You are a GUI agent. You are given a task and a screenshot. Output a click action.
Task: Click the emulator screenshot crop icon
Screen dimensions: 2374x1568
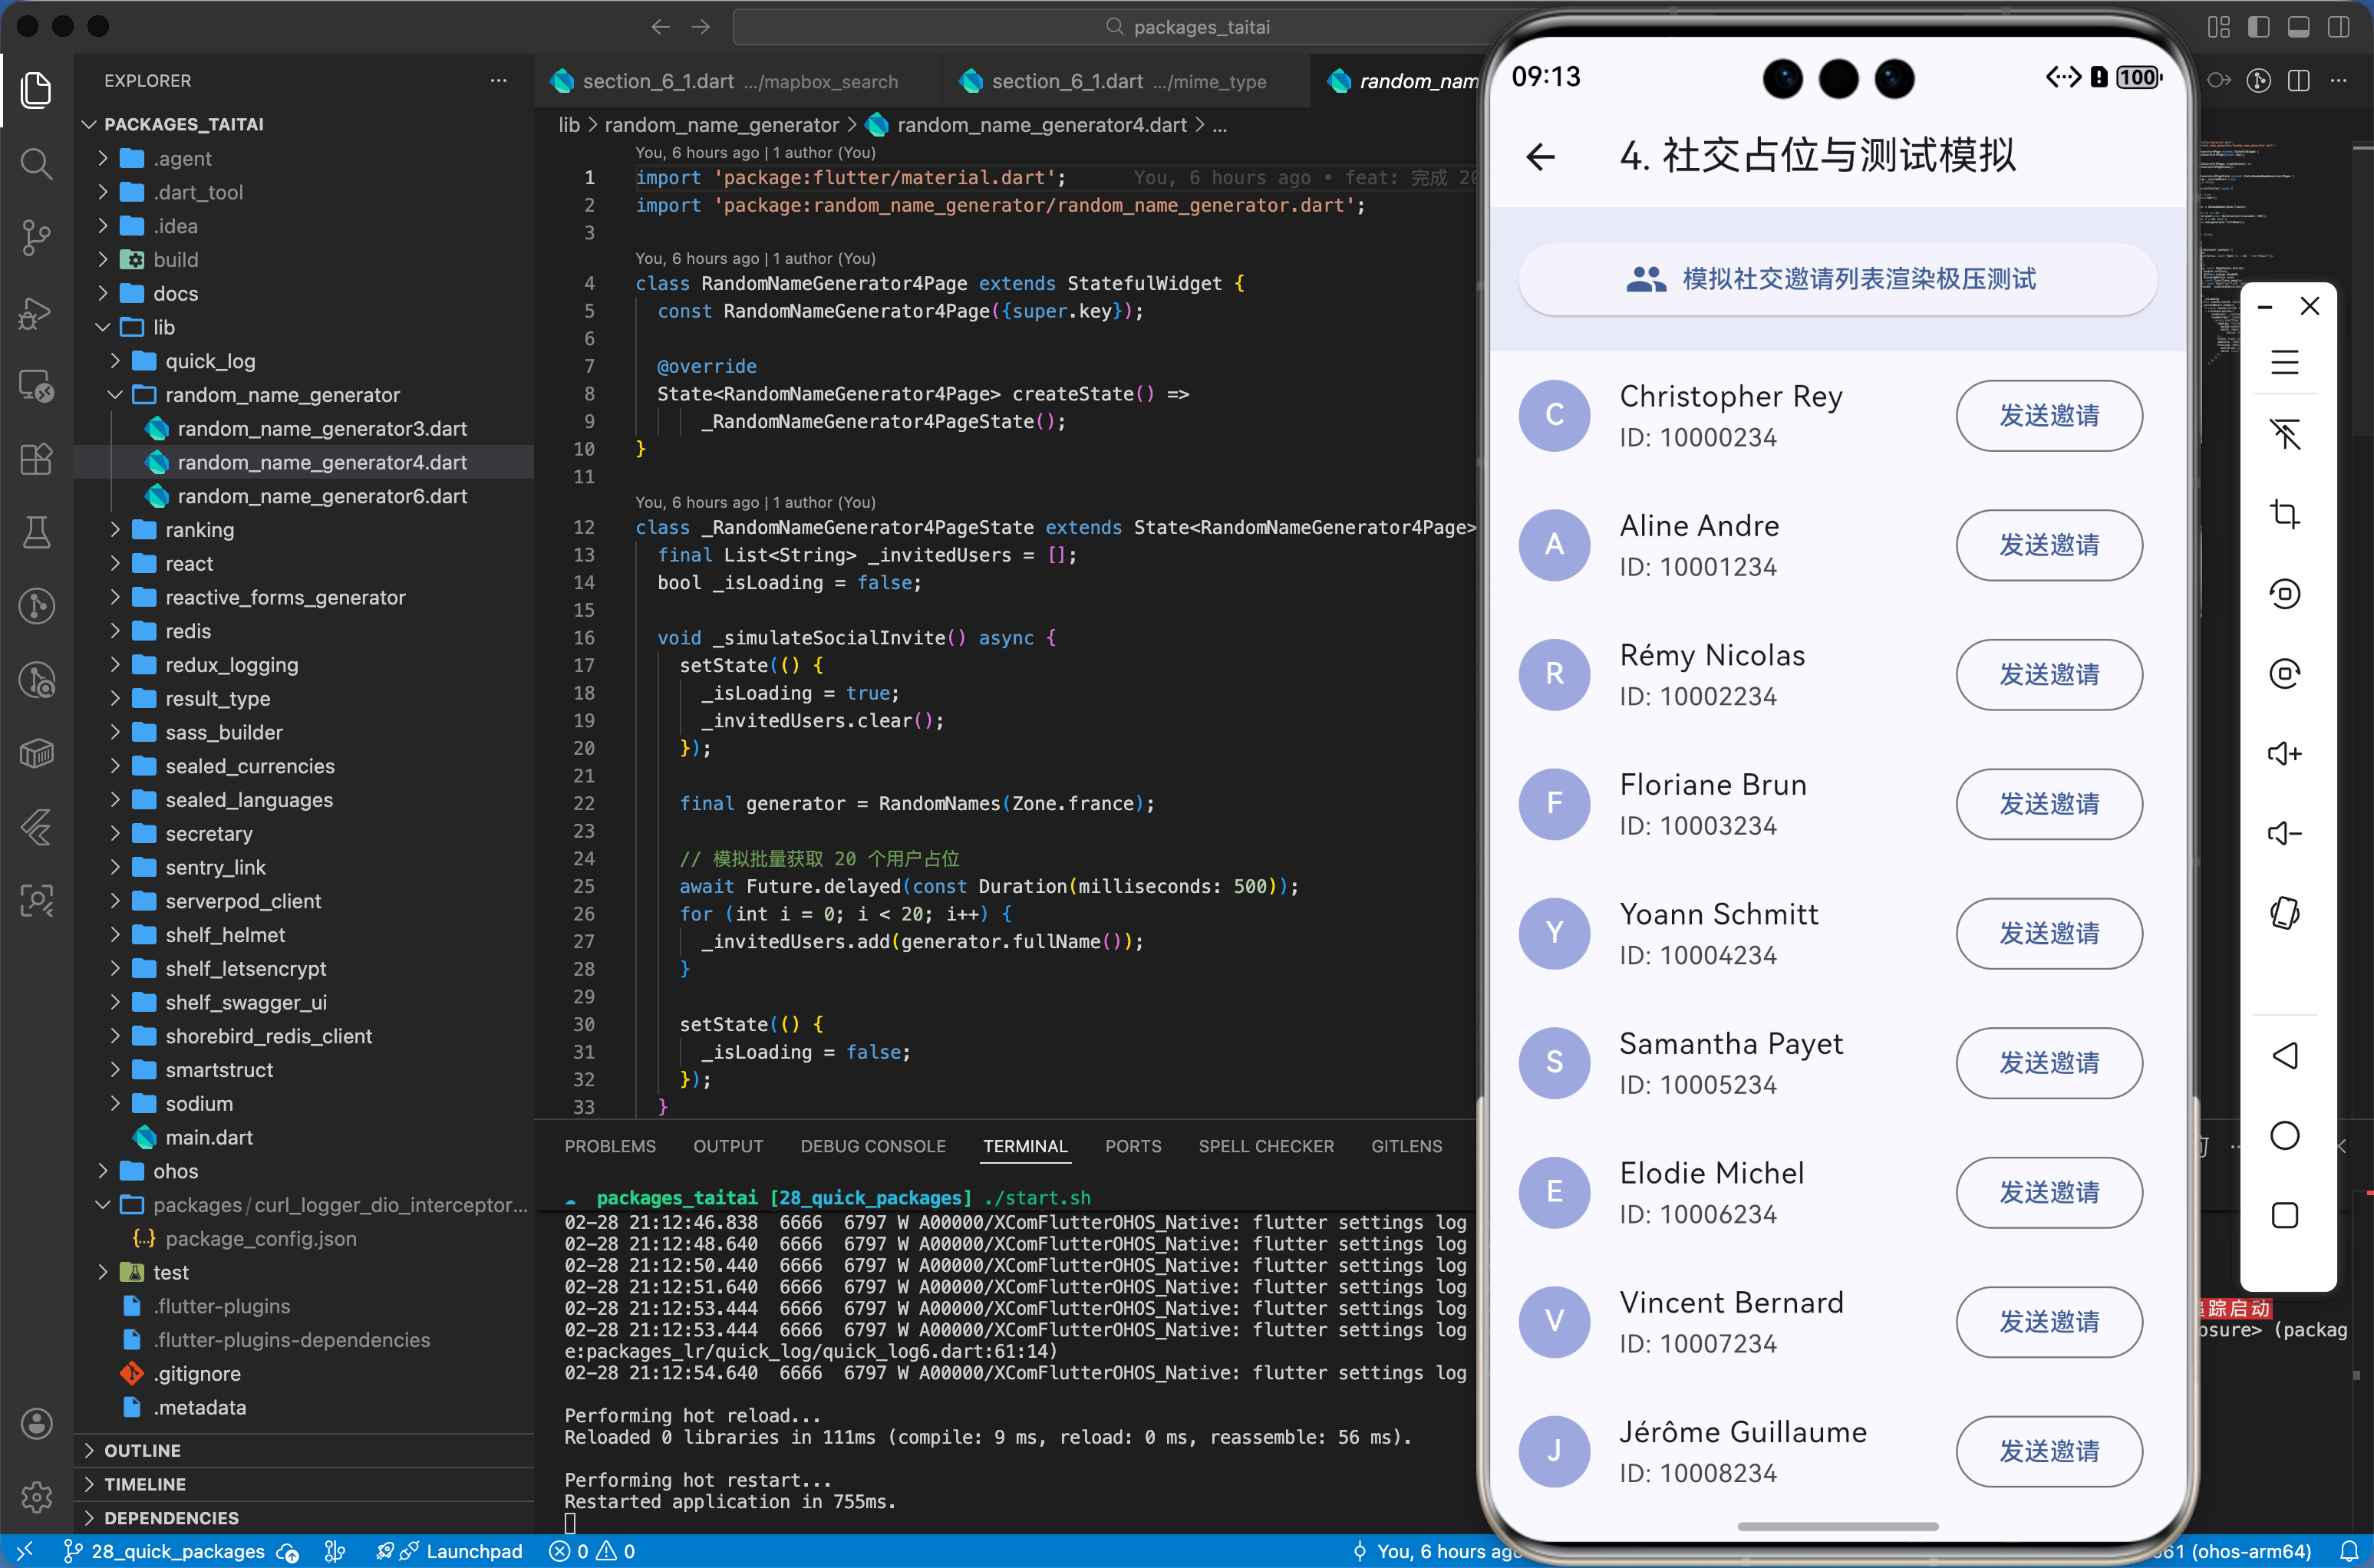pyautogui.click(x=2284, y=514)
